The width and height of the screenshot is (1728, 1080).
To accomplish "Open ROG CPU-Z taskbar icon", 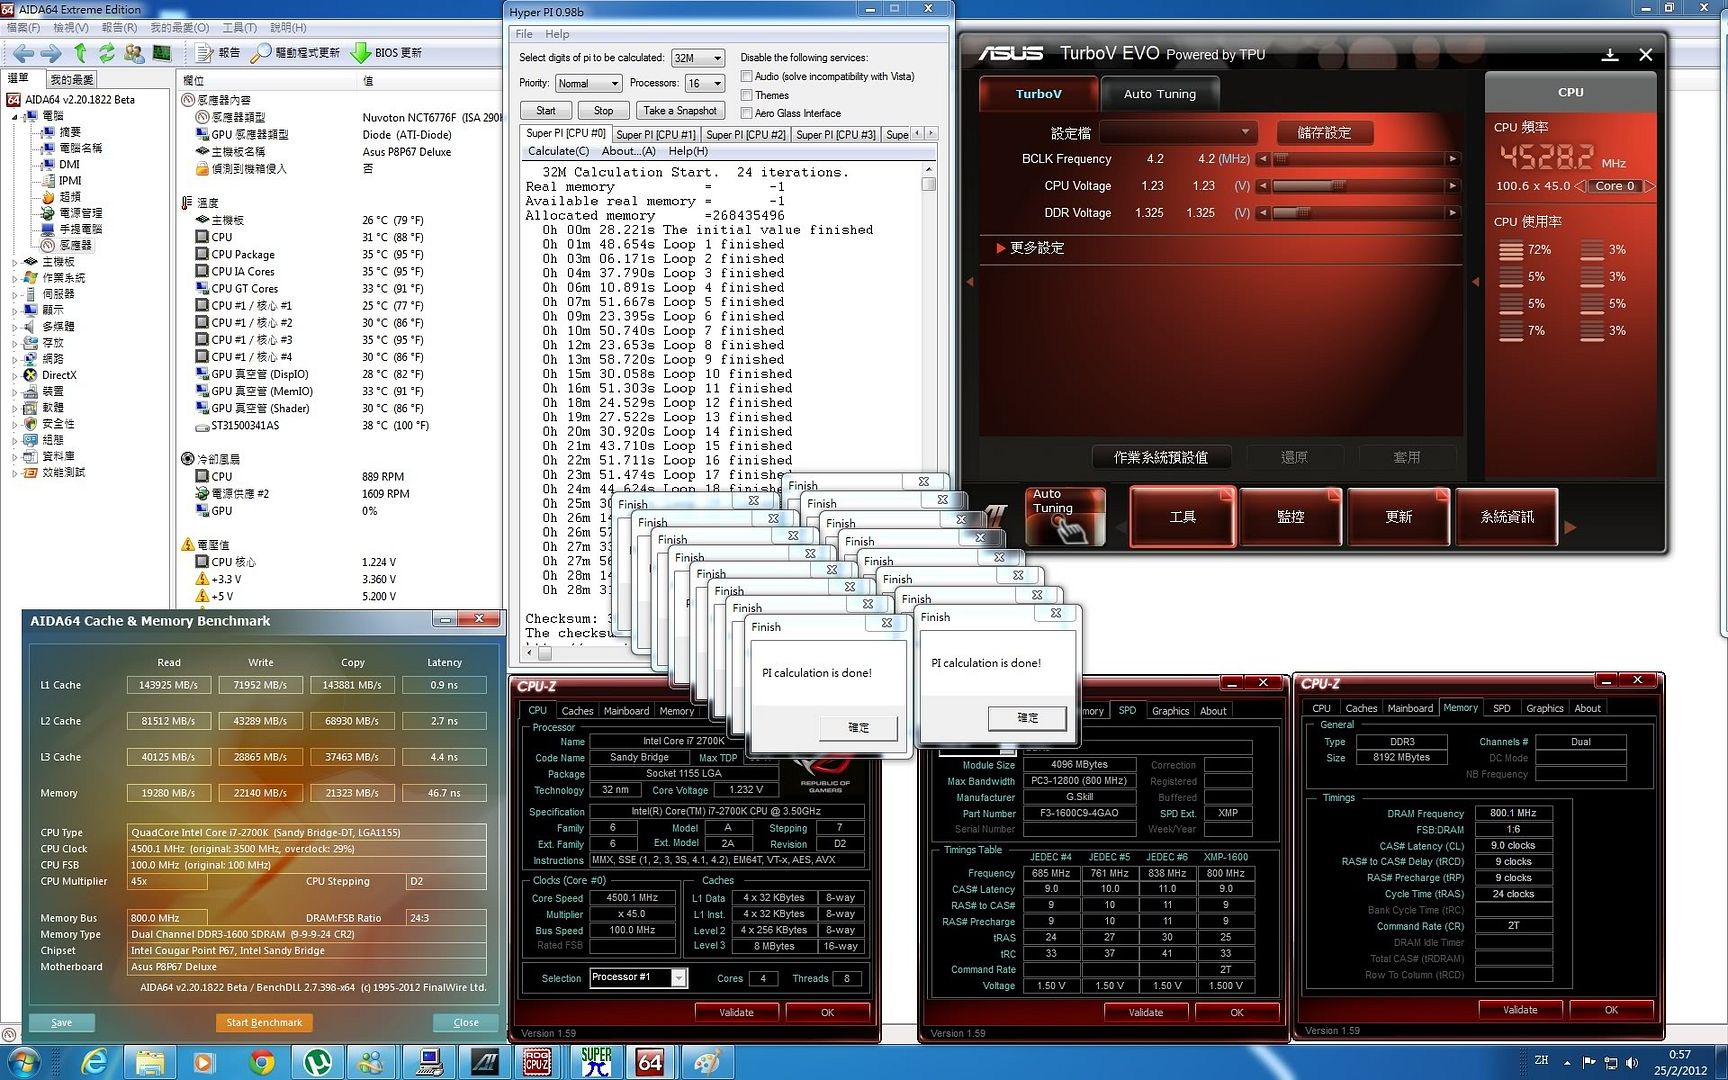I will (x=538, y=1062).
